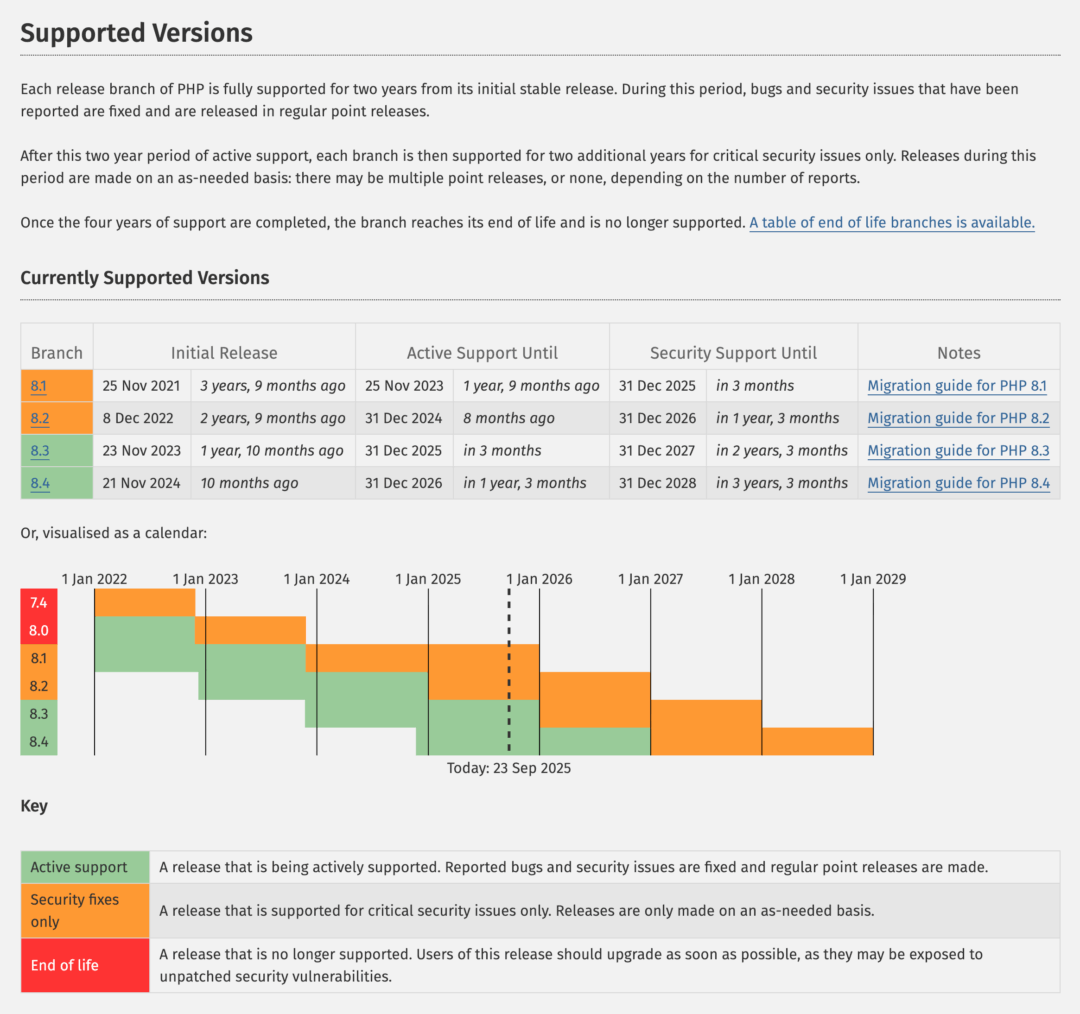Click the '1 Jan 2022' calendar date label
Screen dimensions: 1080x1014
94,579
